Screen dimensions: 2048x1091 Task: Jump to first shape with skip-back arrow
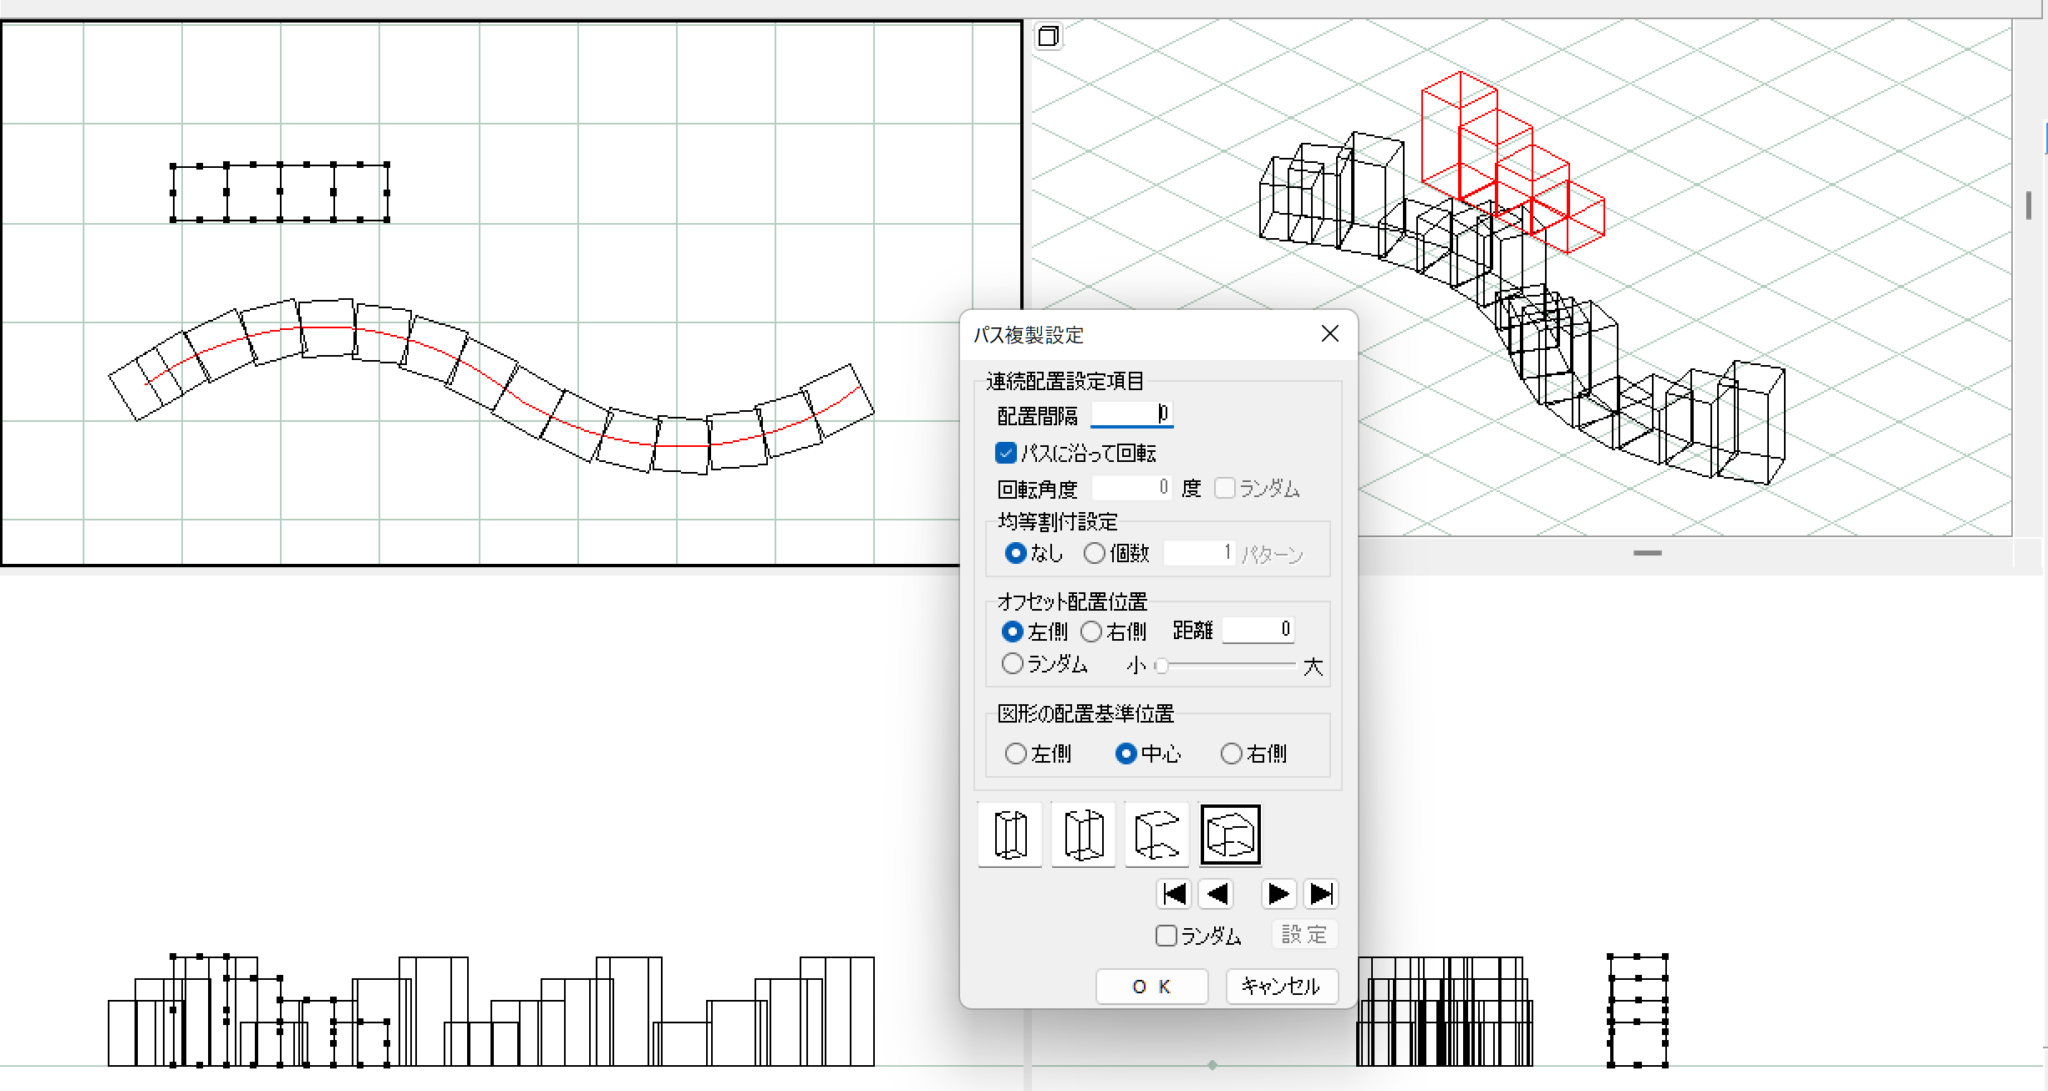1174,893
